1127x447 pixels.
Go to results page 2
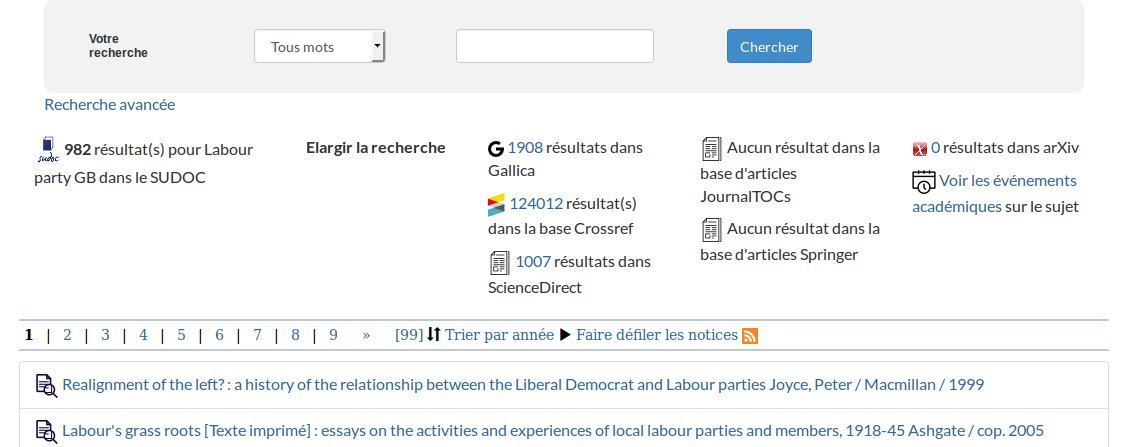click(x=68, y=335)
